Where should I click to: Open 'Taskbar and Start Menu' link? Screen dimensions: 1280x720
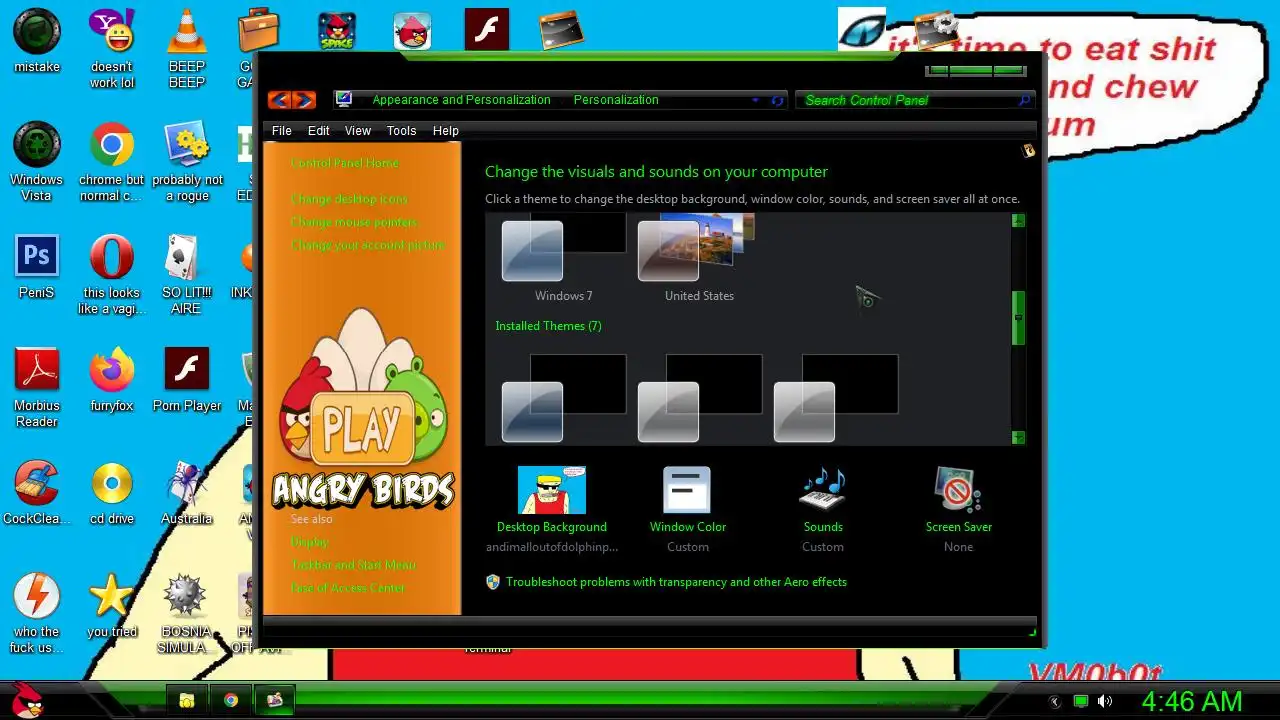[x=353, y=565]
